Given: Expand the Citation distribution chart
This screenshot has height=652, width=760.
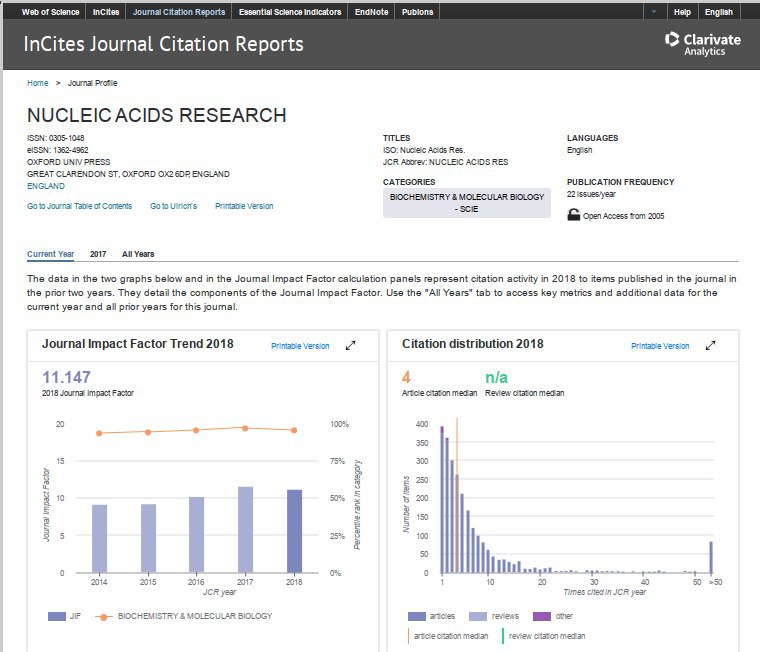Looking at the screenshot, I should (711, 346).
